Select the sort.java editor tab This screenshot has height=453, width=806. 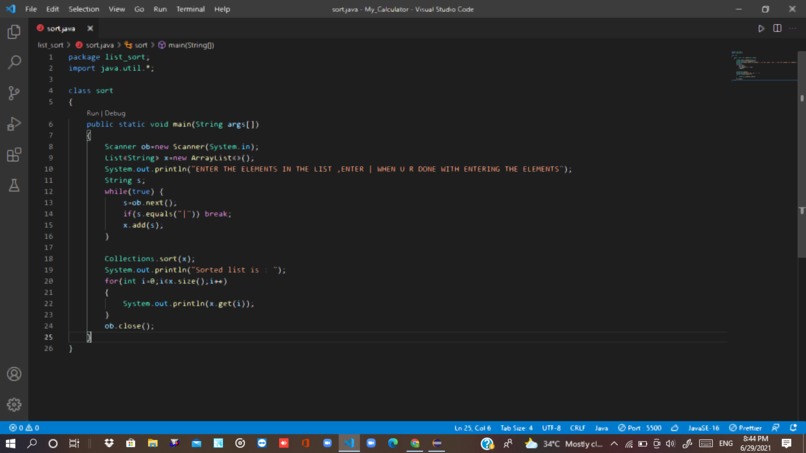[x=61, y=28]
